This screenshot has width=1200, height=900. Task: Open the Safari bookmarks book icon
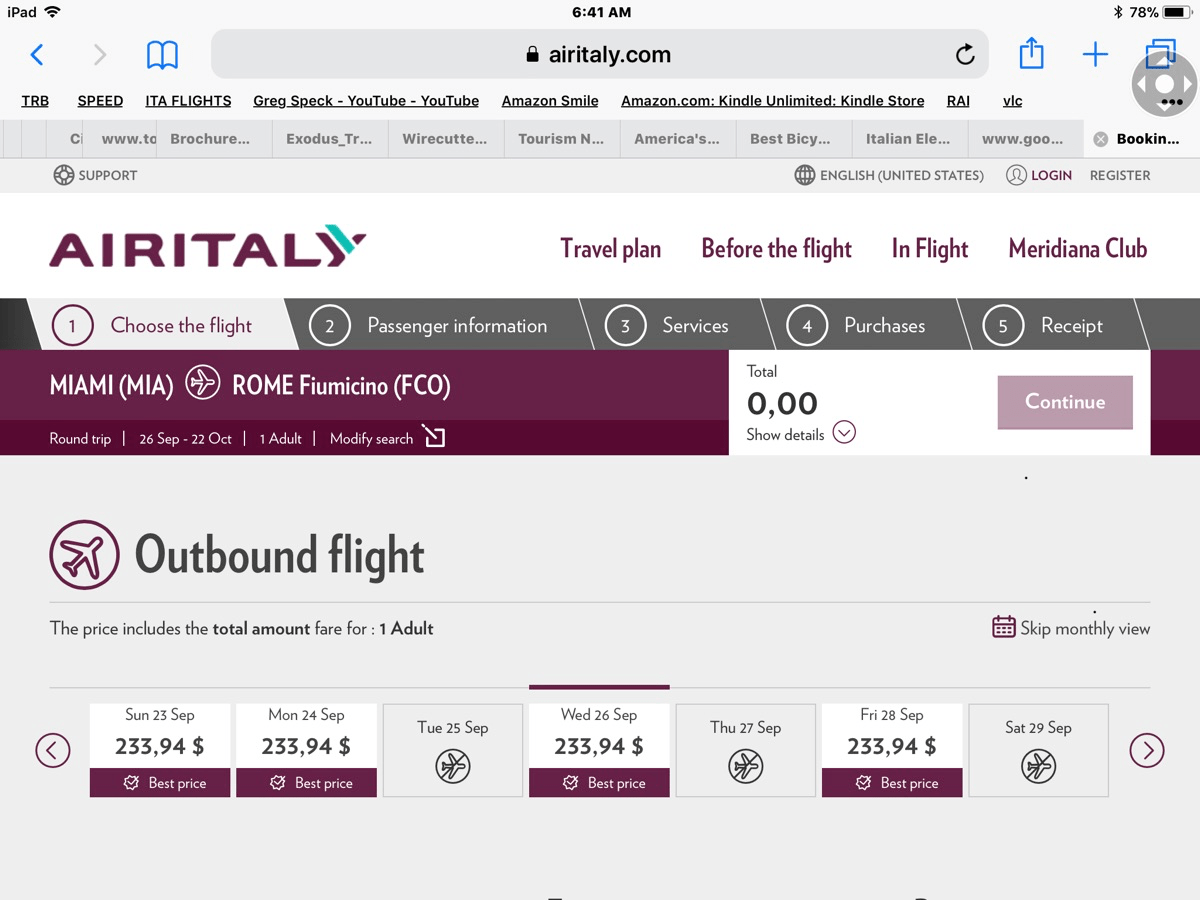pos(162,54)
